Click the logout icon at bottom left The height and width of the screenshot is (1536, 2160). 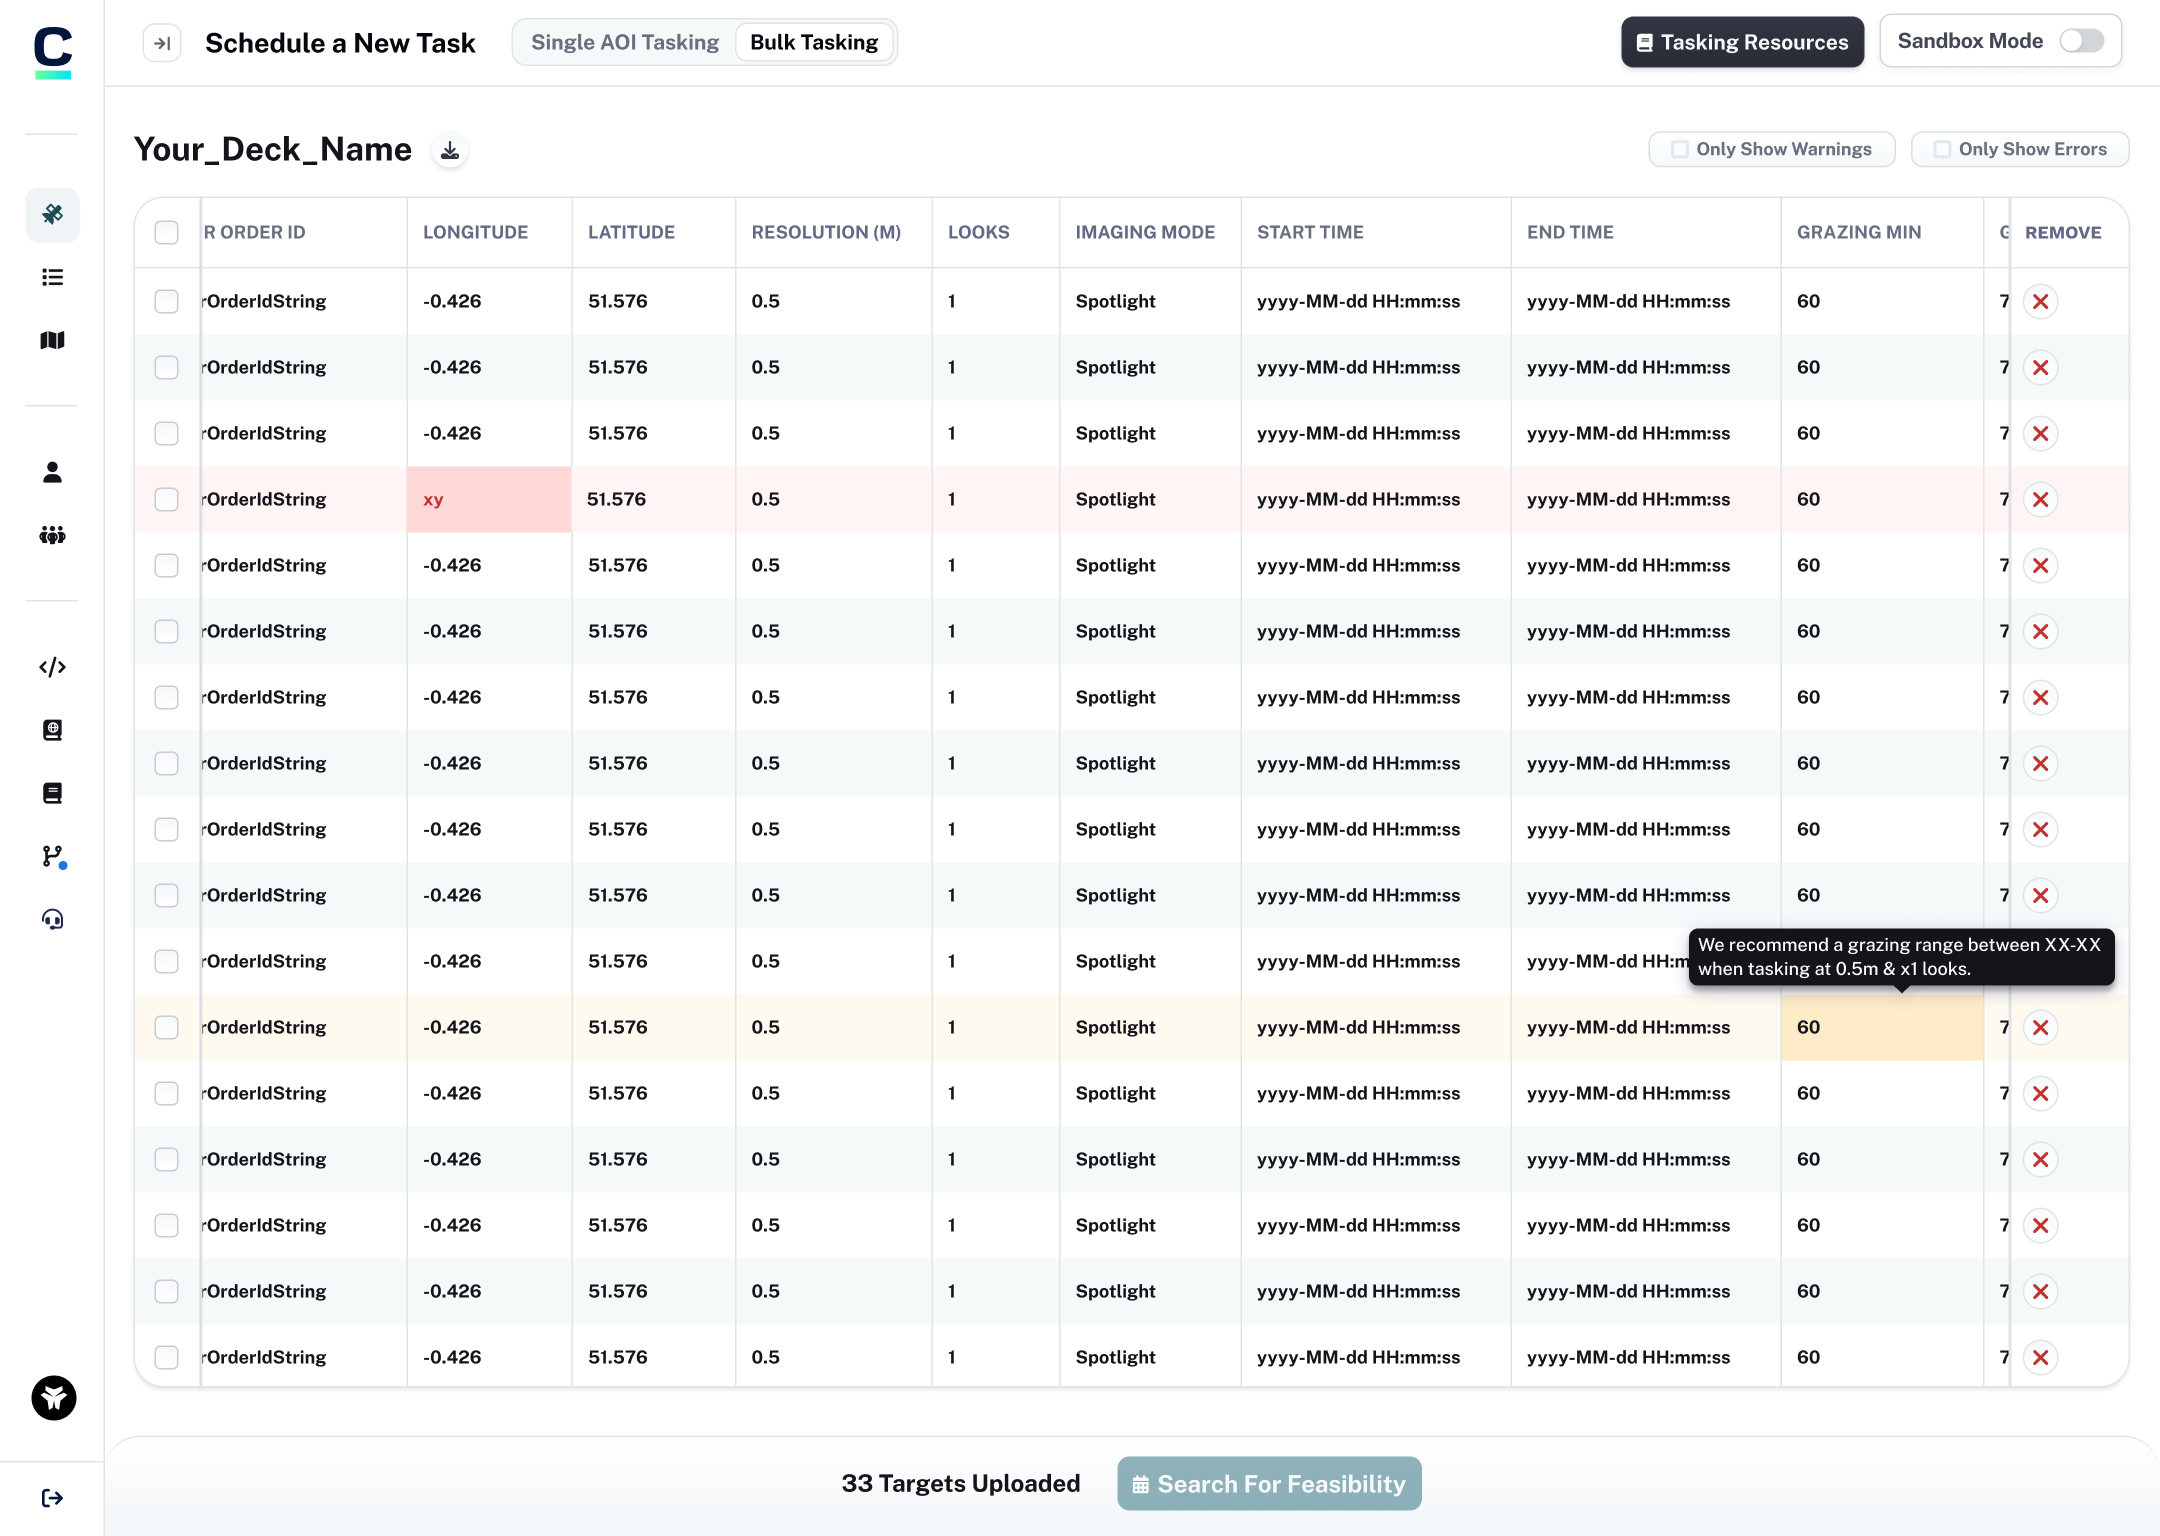[x=52, y=1497]
